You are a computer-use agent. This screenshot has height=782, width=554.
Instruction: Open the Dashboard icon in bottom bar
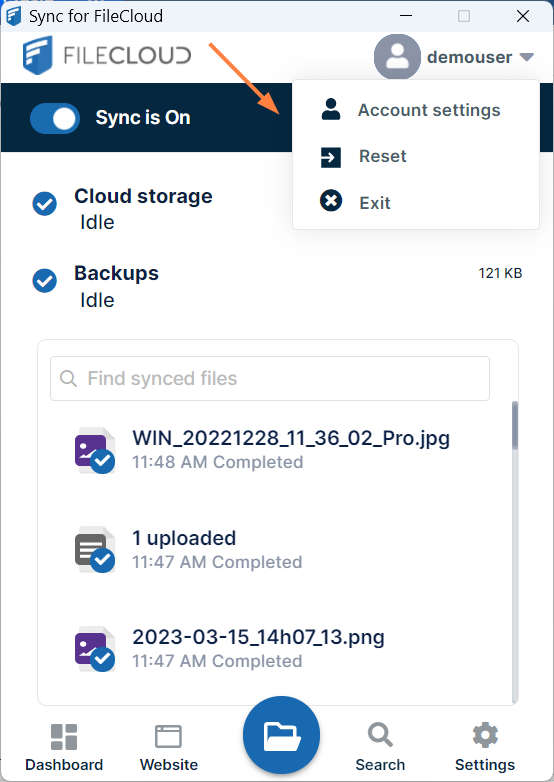pos(64,737)
